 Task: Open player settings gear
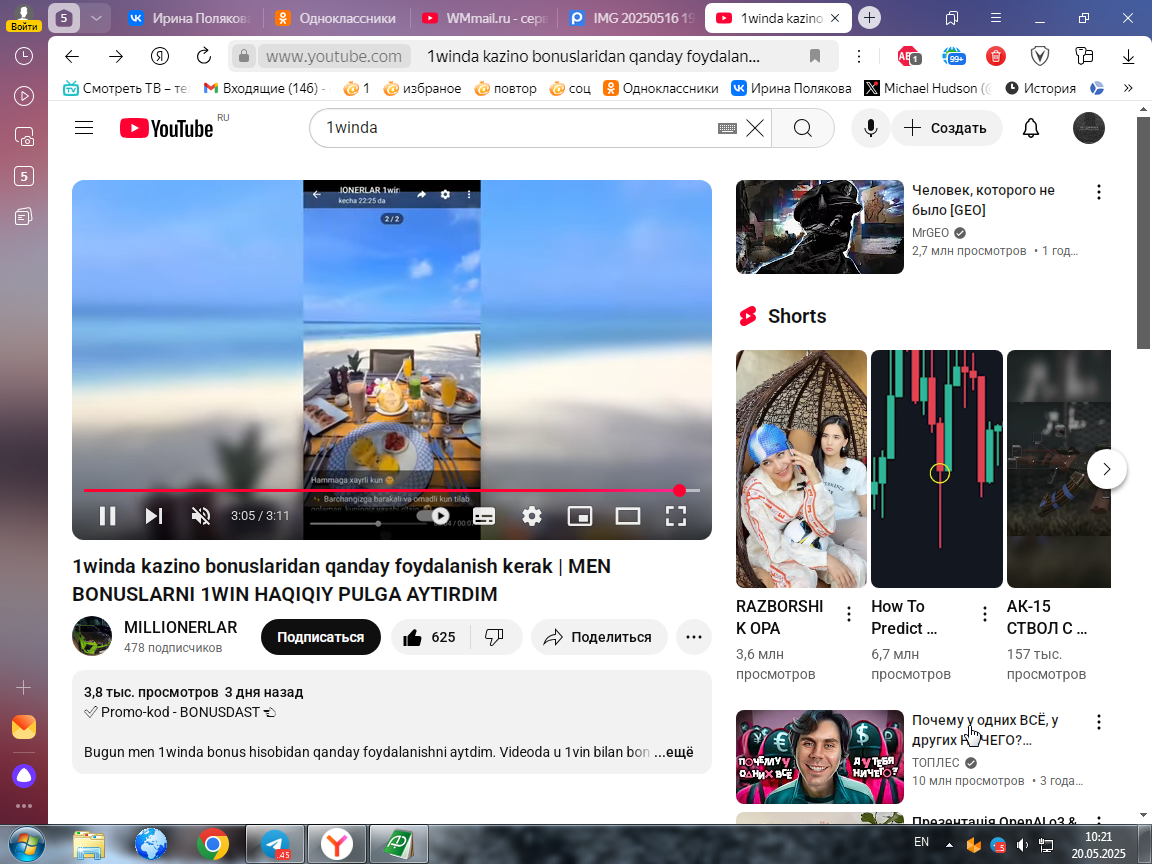click(x=532, y=516)
